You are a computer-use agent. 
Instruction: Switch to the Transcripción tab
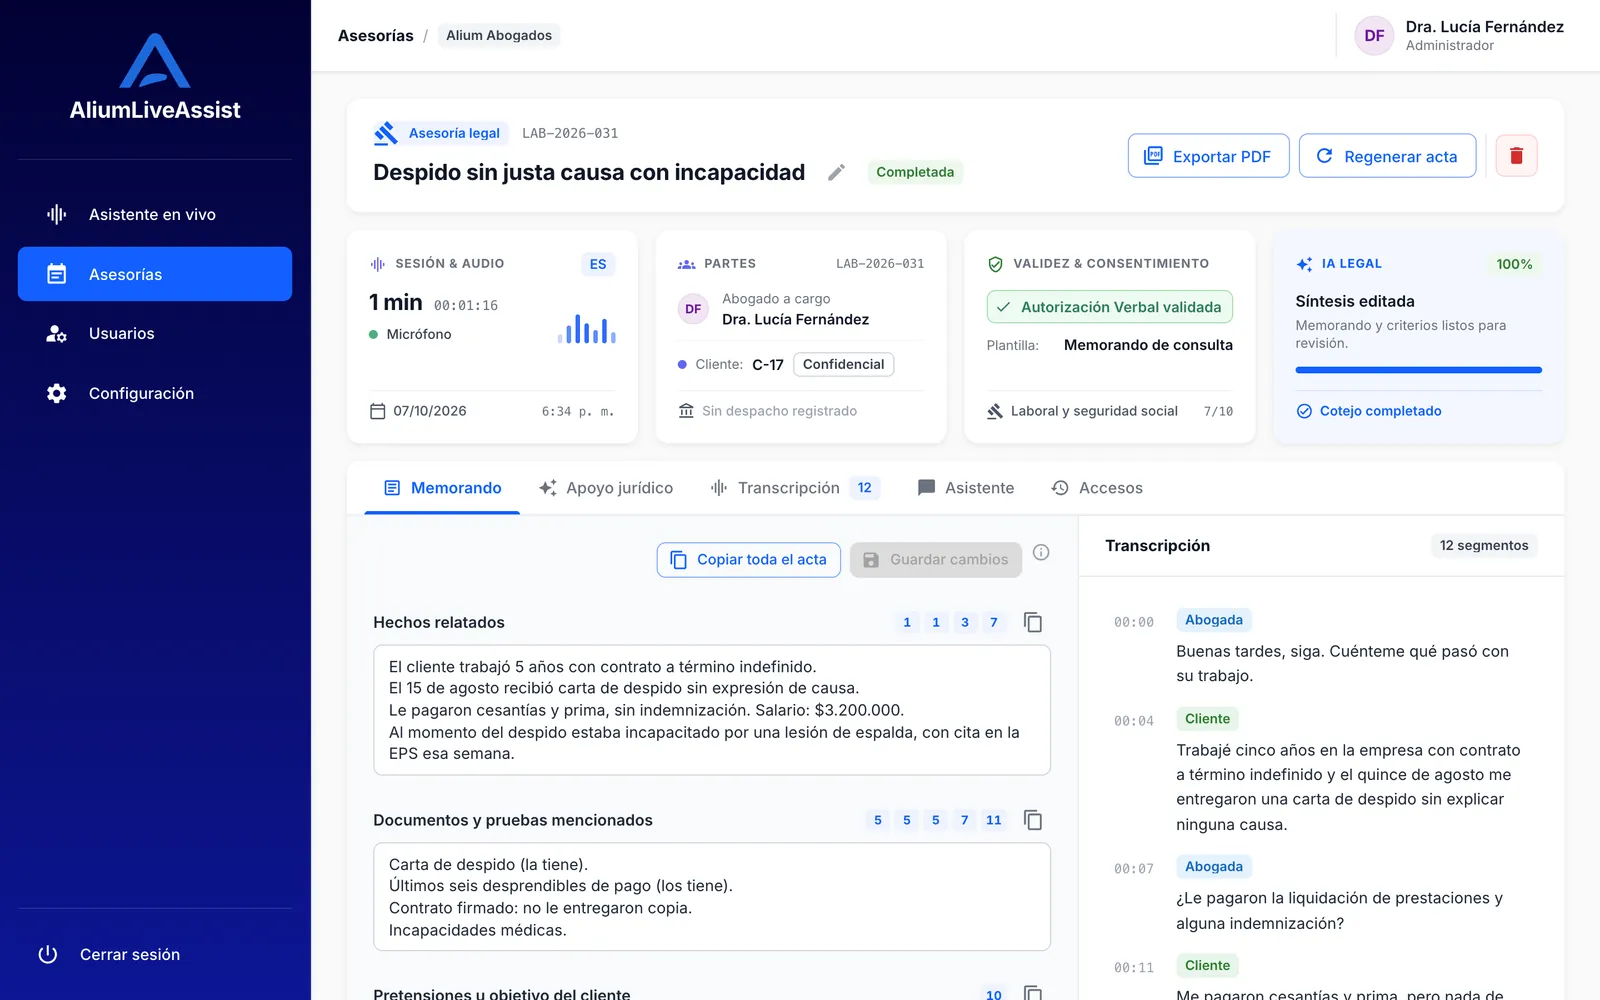[795, 488]
